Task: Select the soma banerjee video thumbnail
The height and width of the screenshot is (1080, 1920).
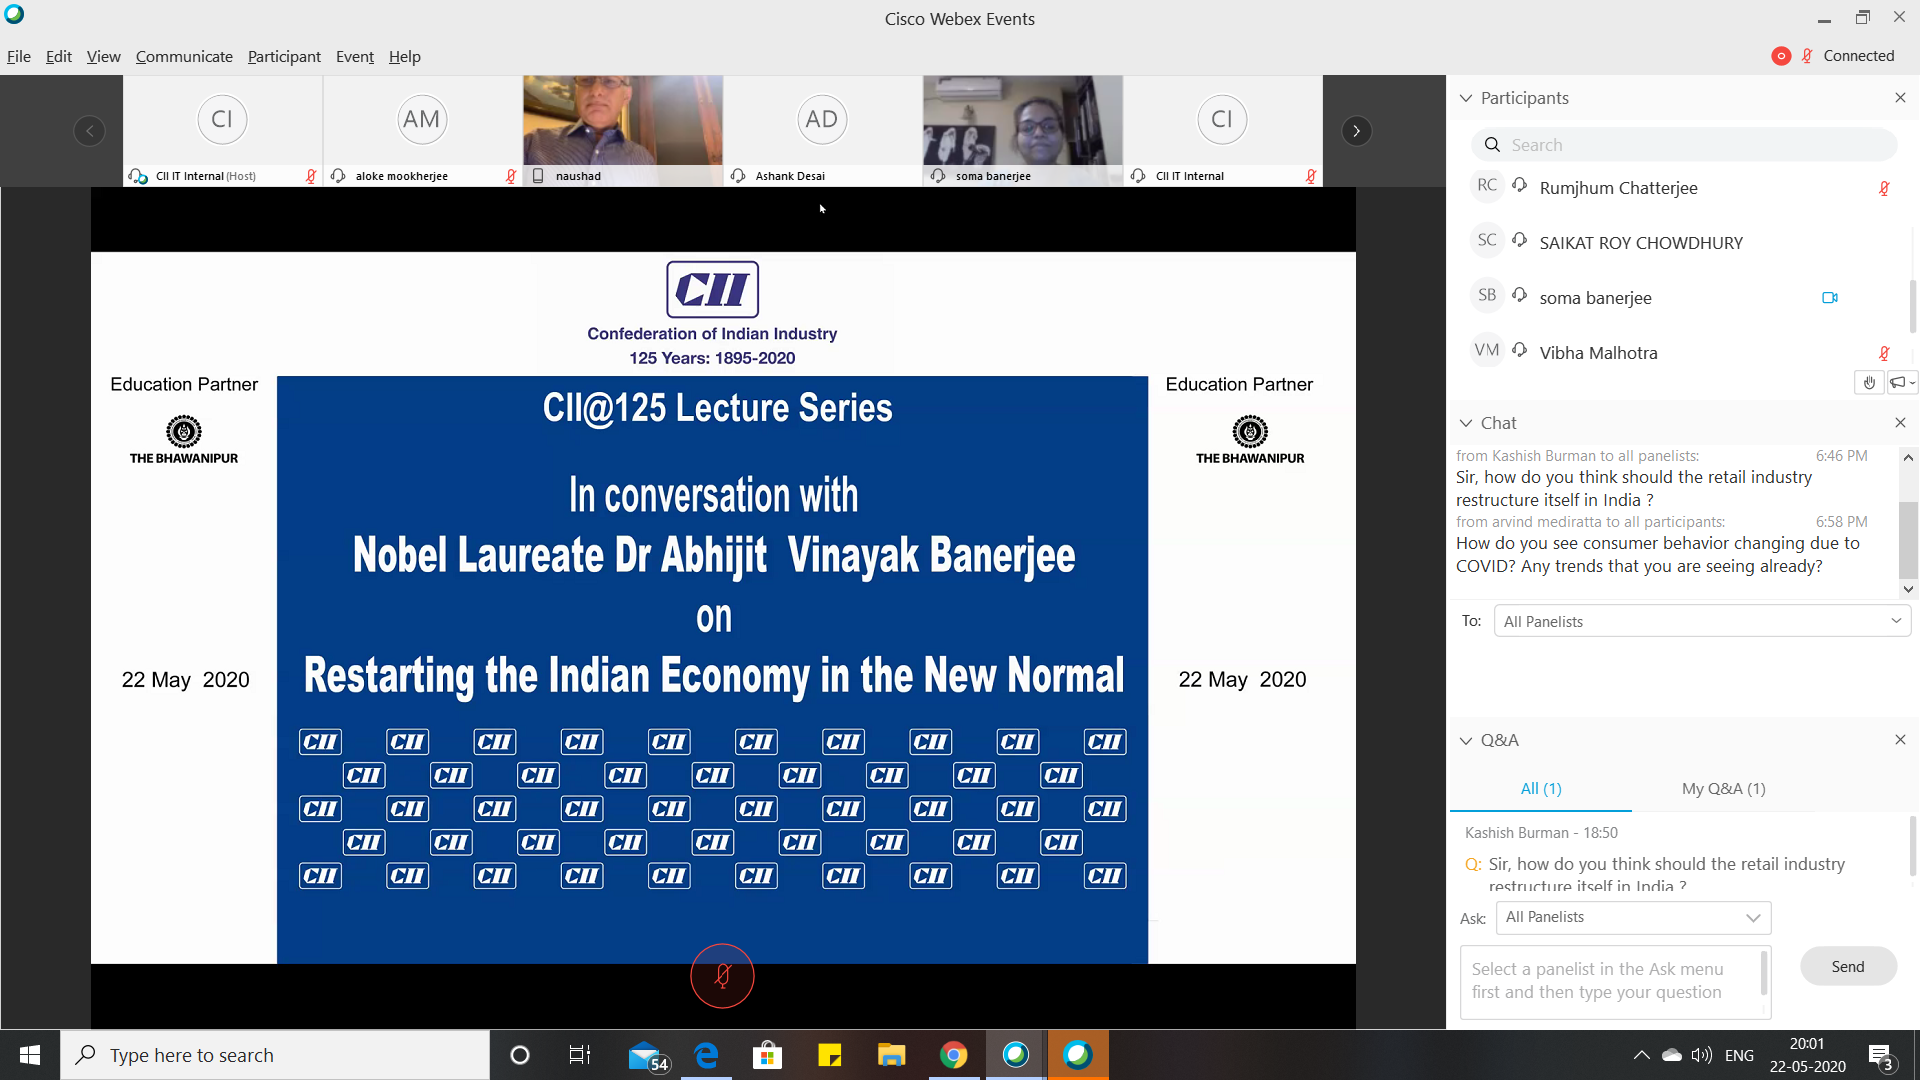Action: [x=1022, y=131]
